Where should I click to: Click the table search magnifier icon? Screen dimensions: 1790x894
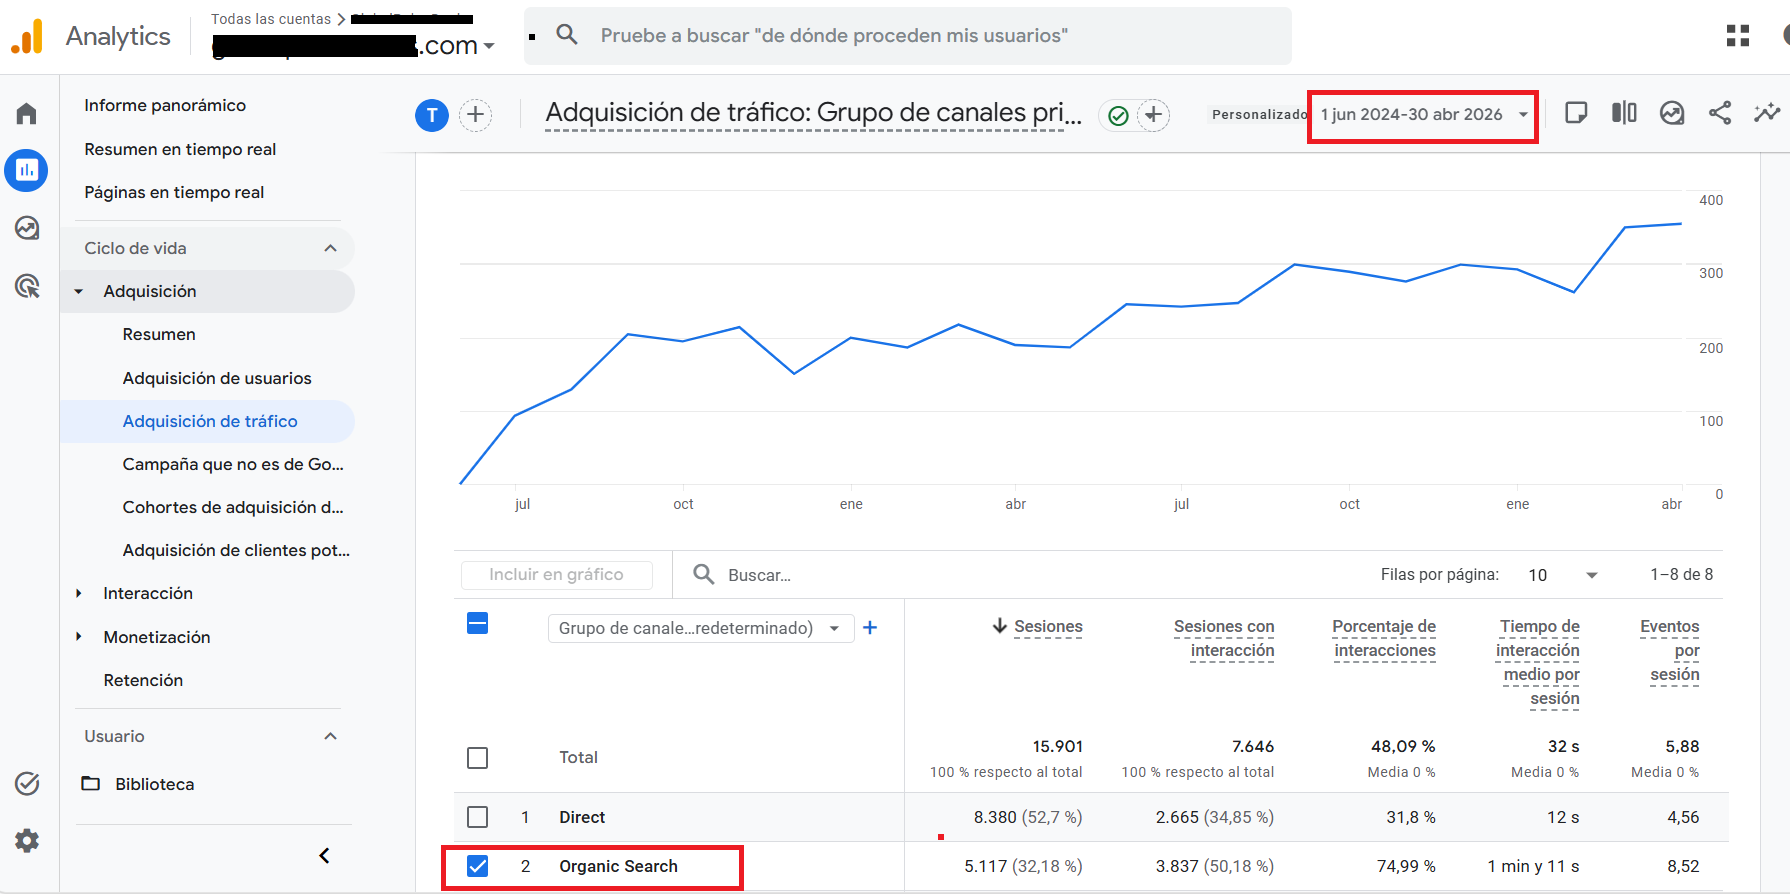704,574
